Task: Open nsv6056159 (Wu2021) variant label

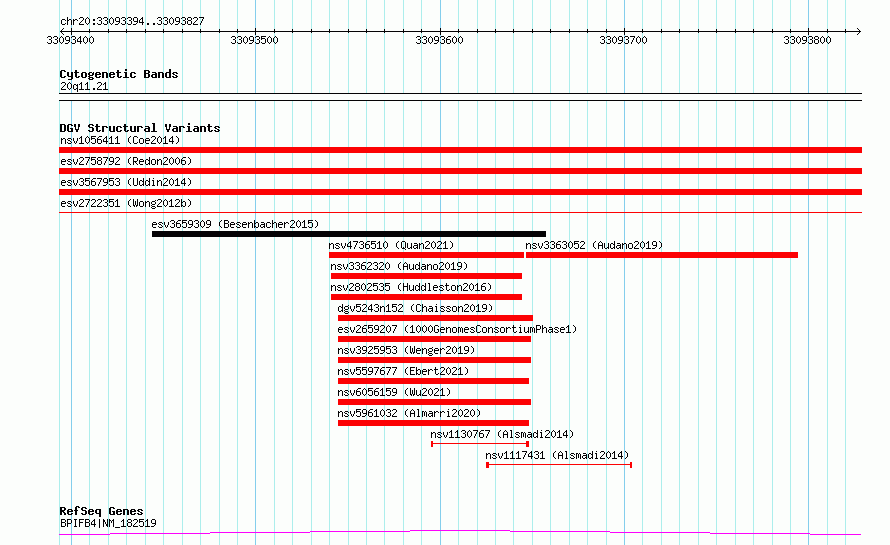Action: coord(394,392)
